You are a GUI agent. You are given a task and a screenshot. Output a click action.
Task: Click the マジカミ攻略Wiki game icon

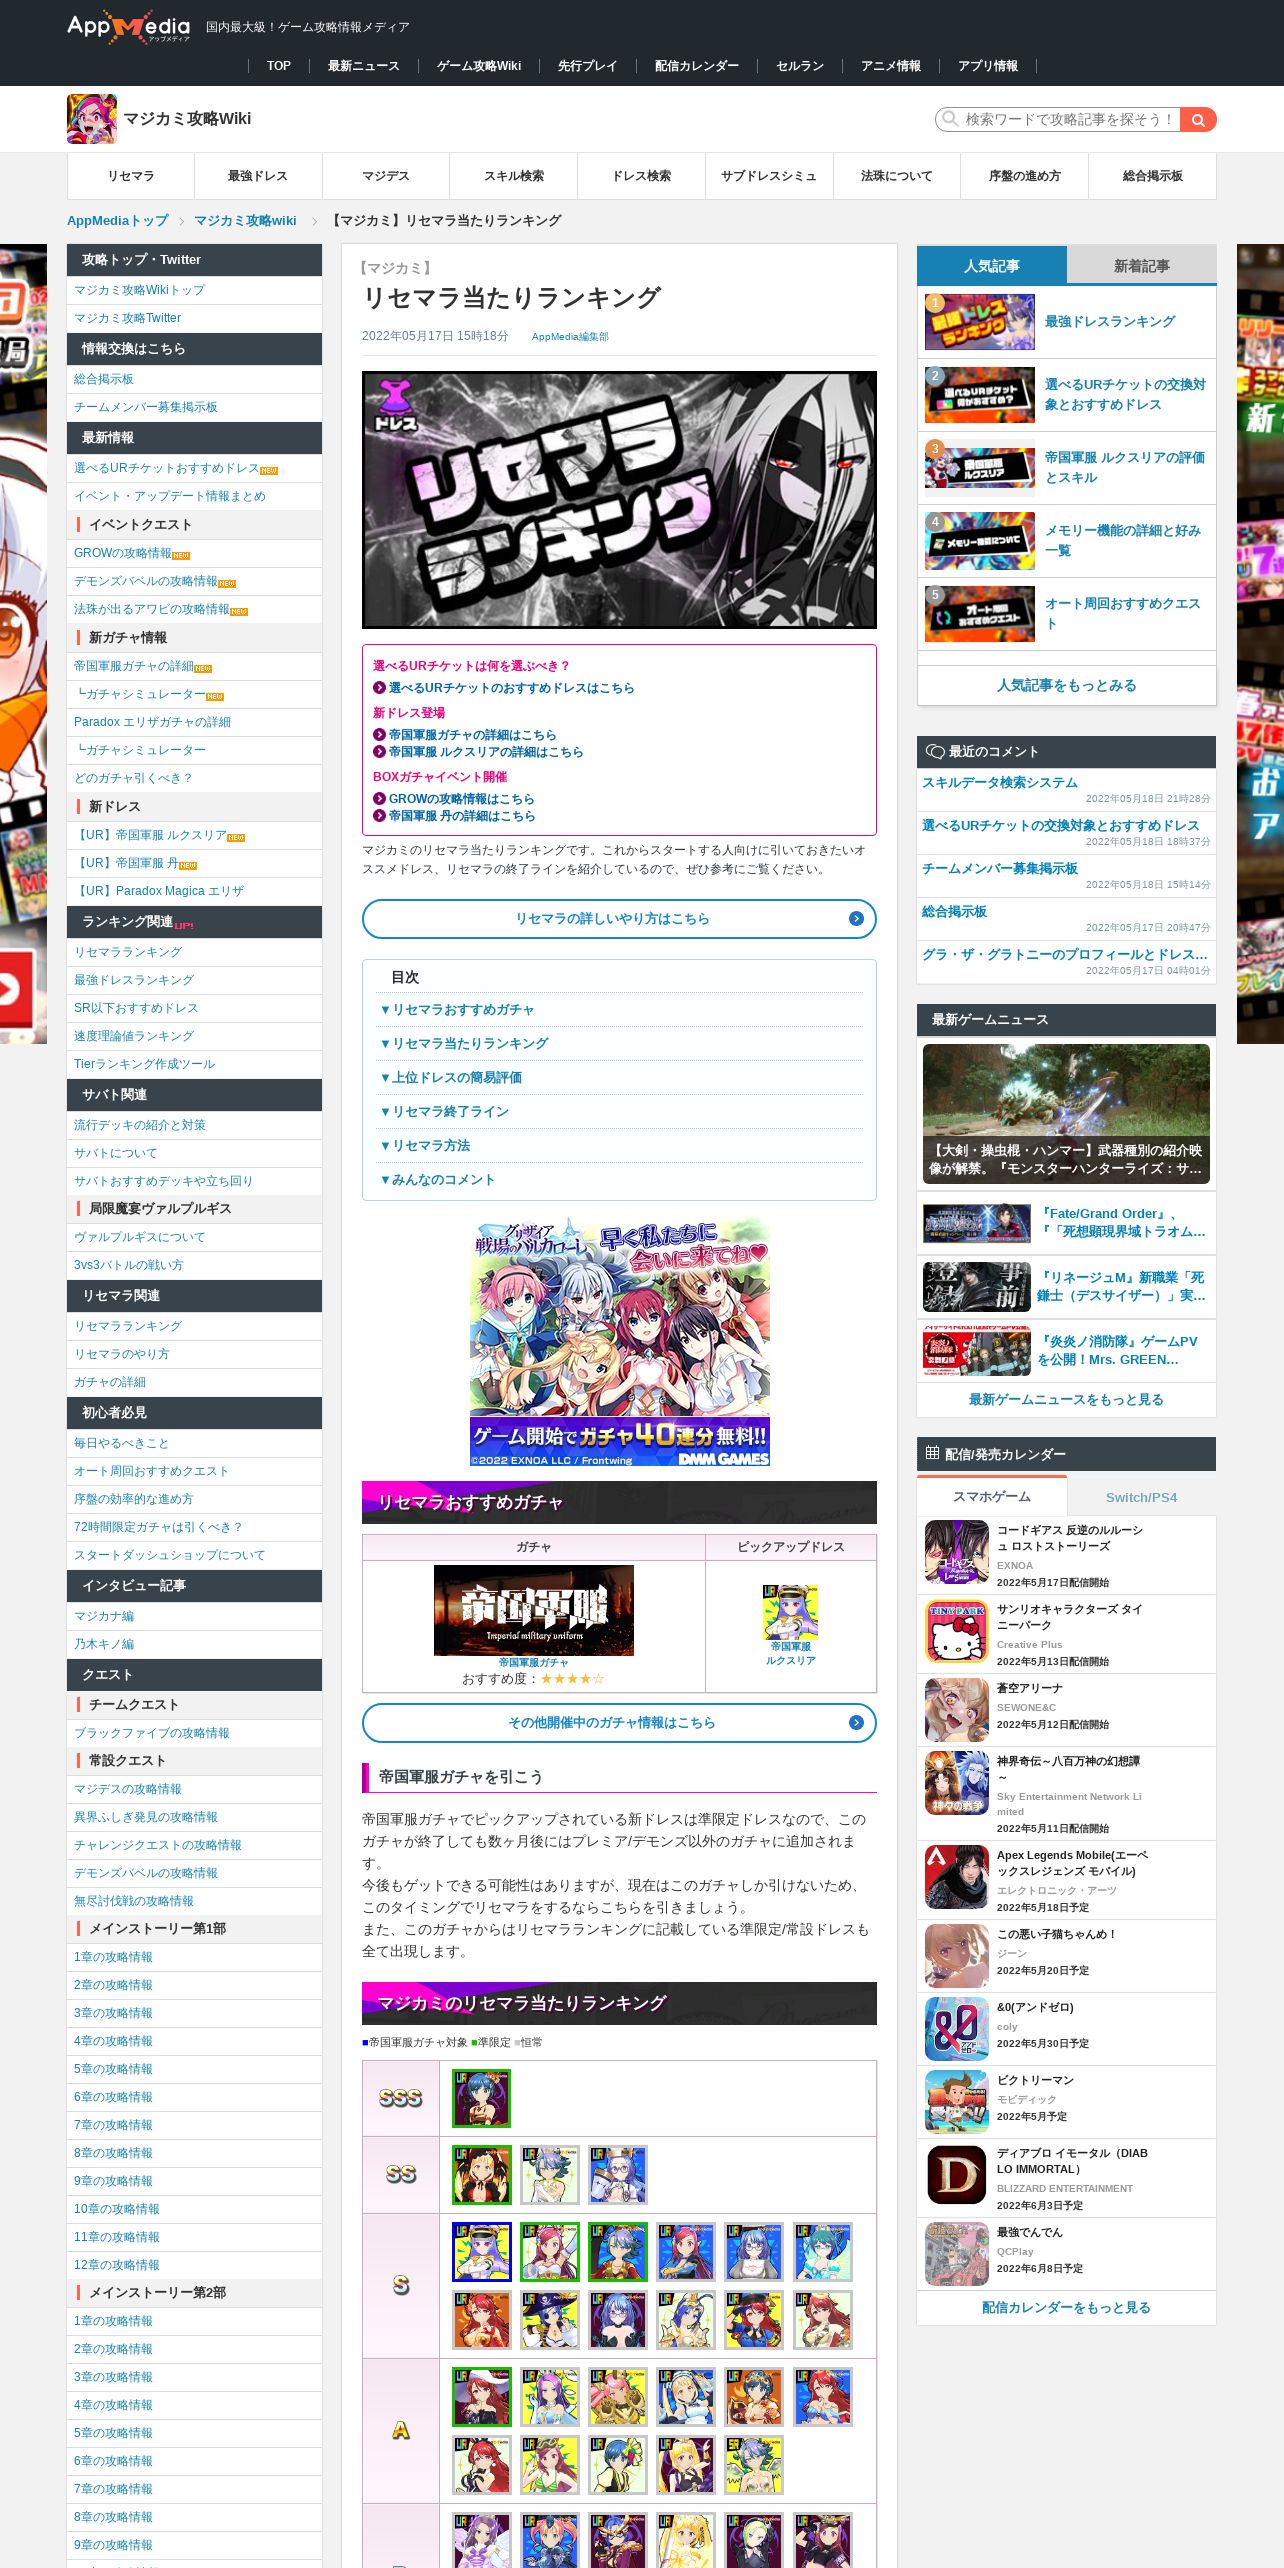pos(92,119)
